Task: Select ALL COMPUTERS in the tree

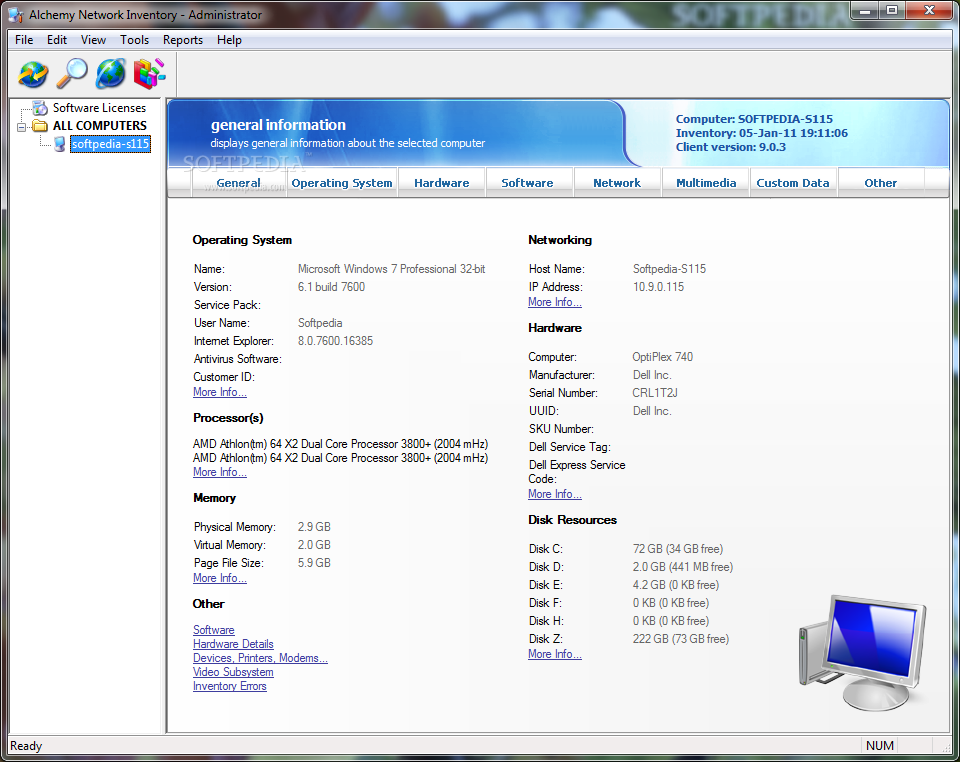Action: (x=100, y=126)
